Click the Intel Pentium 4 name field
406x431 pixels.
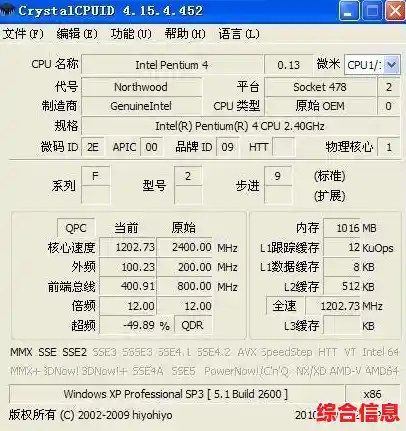tap(172, 65)
